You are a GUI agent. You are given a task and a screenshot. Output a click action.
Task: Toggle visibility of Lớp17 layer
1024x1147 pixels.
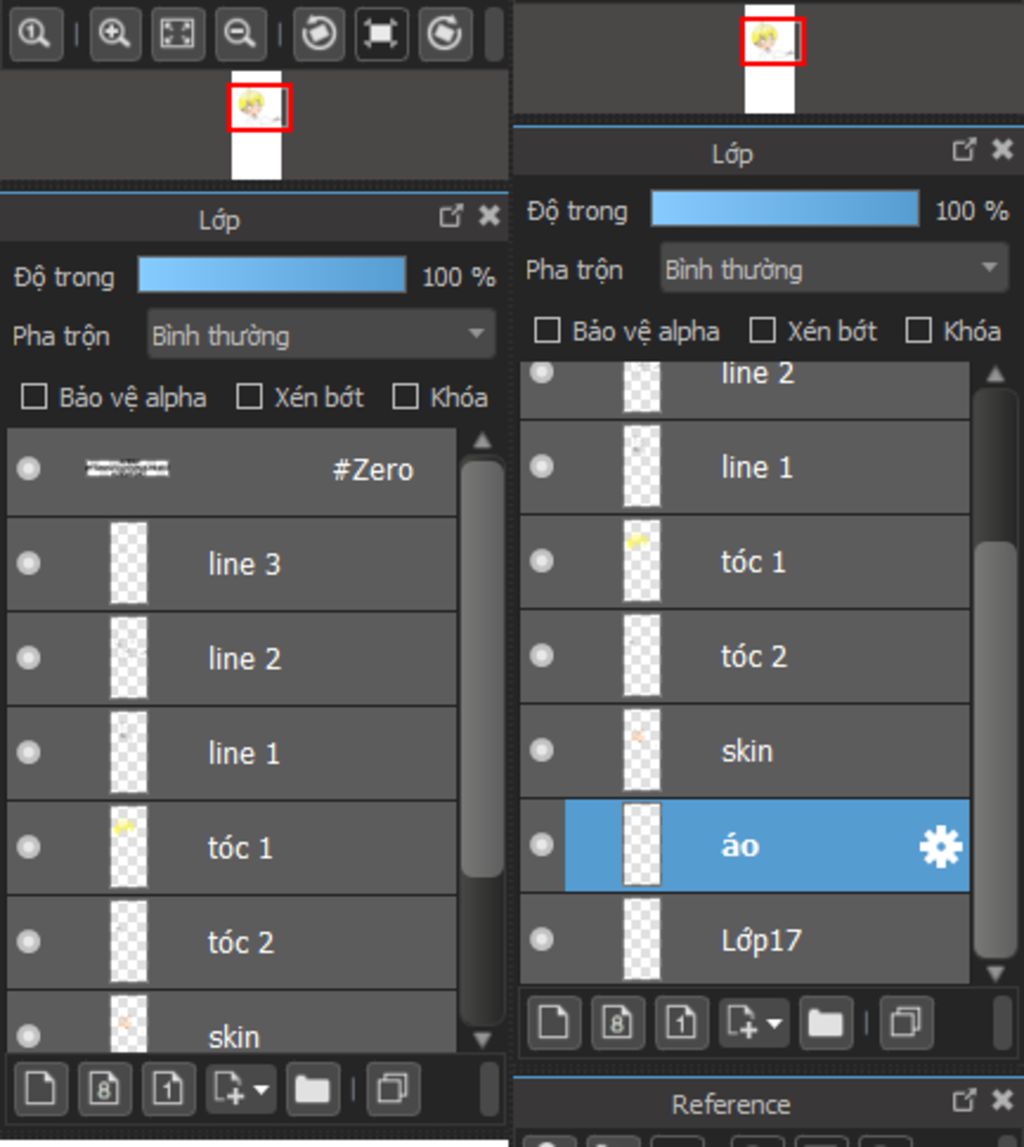coord(541,939)
